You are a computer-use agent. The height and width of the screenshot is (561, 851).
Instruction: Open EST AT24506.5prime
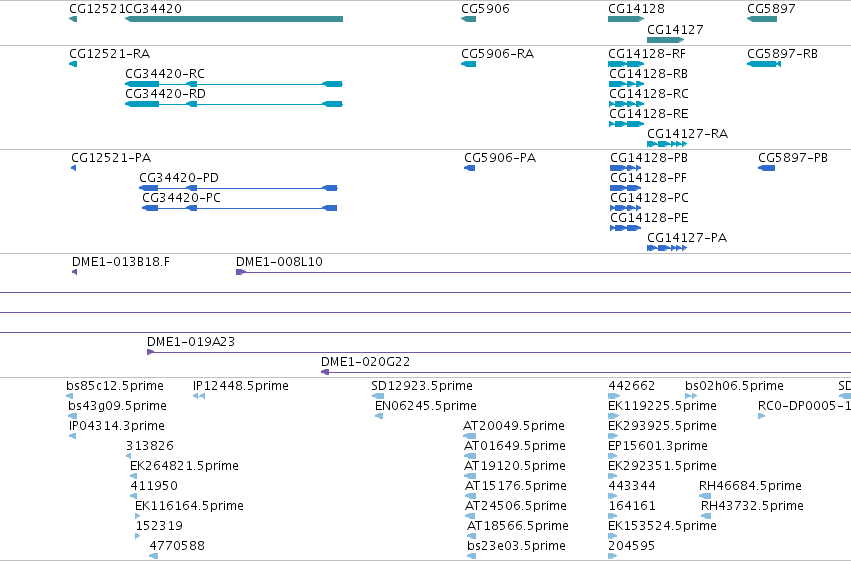(x=516, y=506)
